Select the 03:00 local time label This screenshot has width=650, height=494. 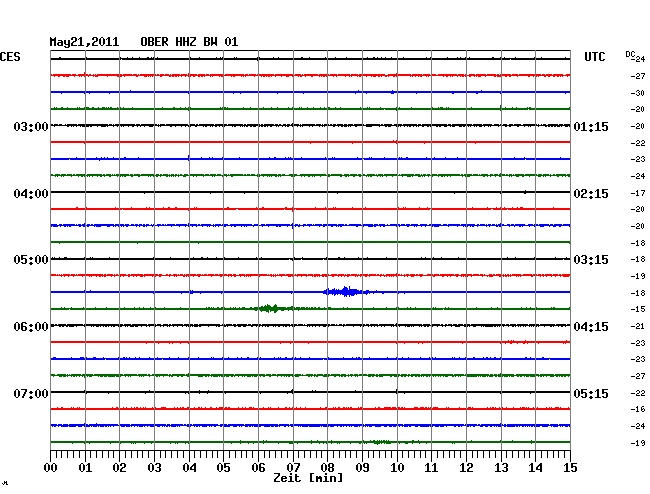click(31, 127)
